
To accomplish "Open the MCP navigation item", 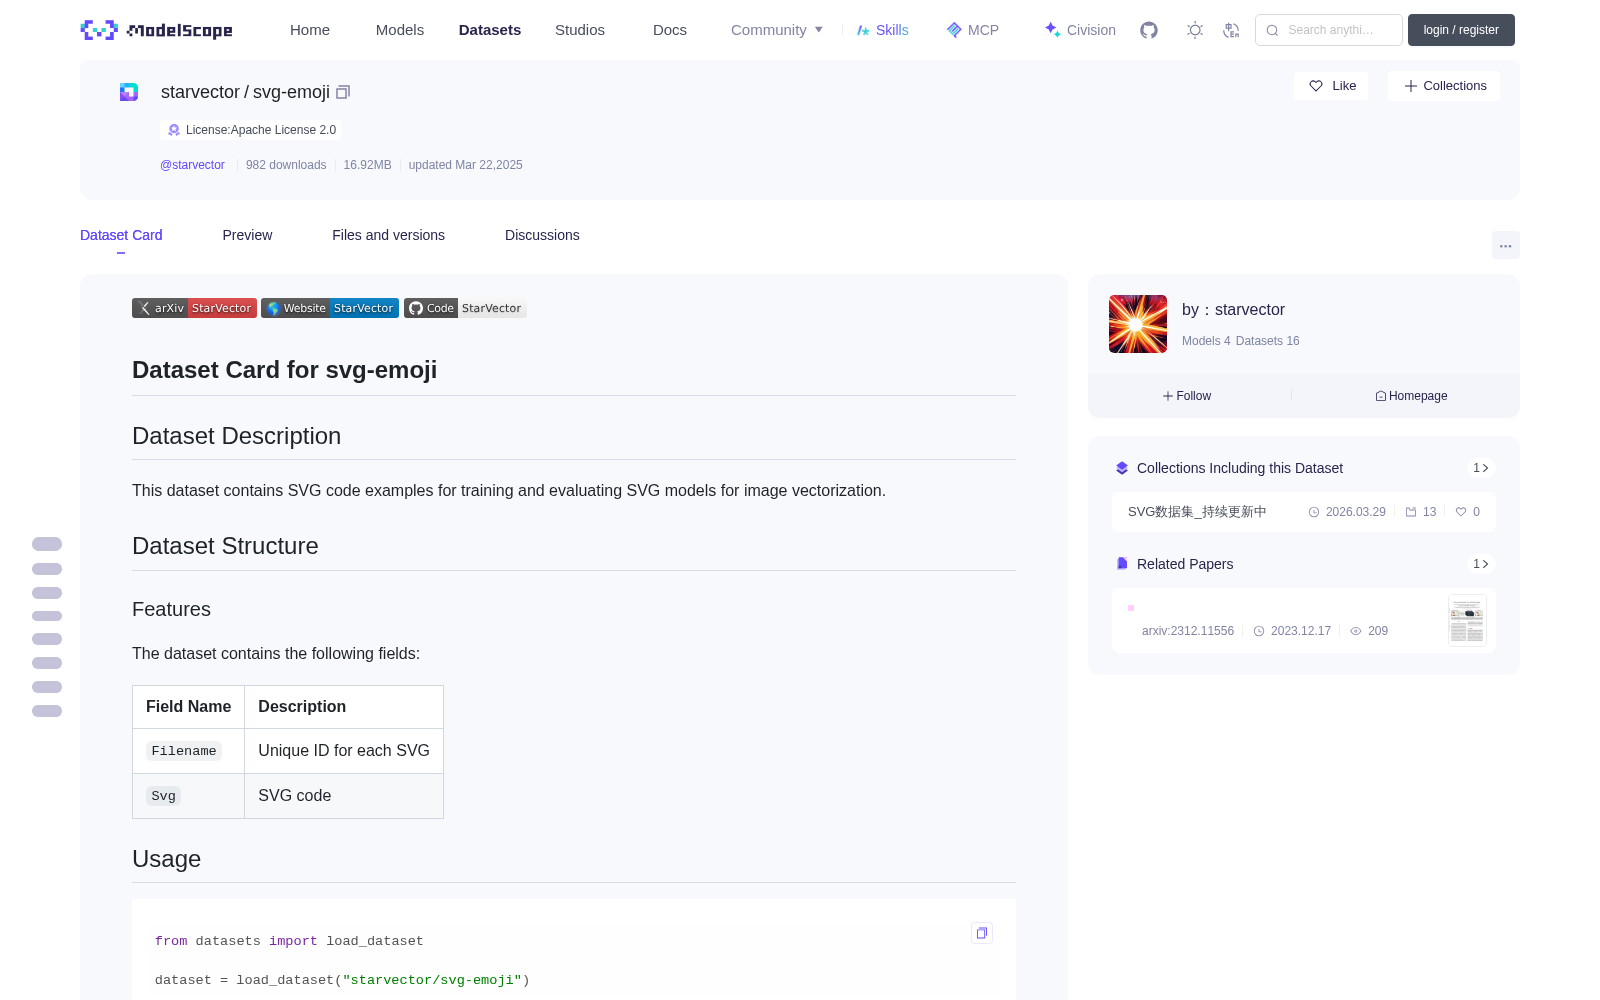I will pos(973,30).
